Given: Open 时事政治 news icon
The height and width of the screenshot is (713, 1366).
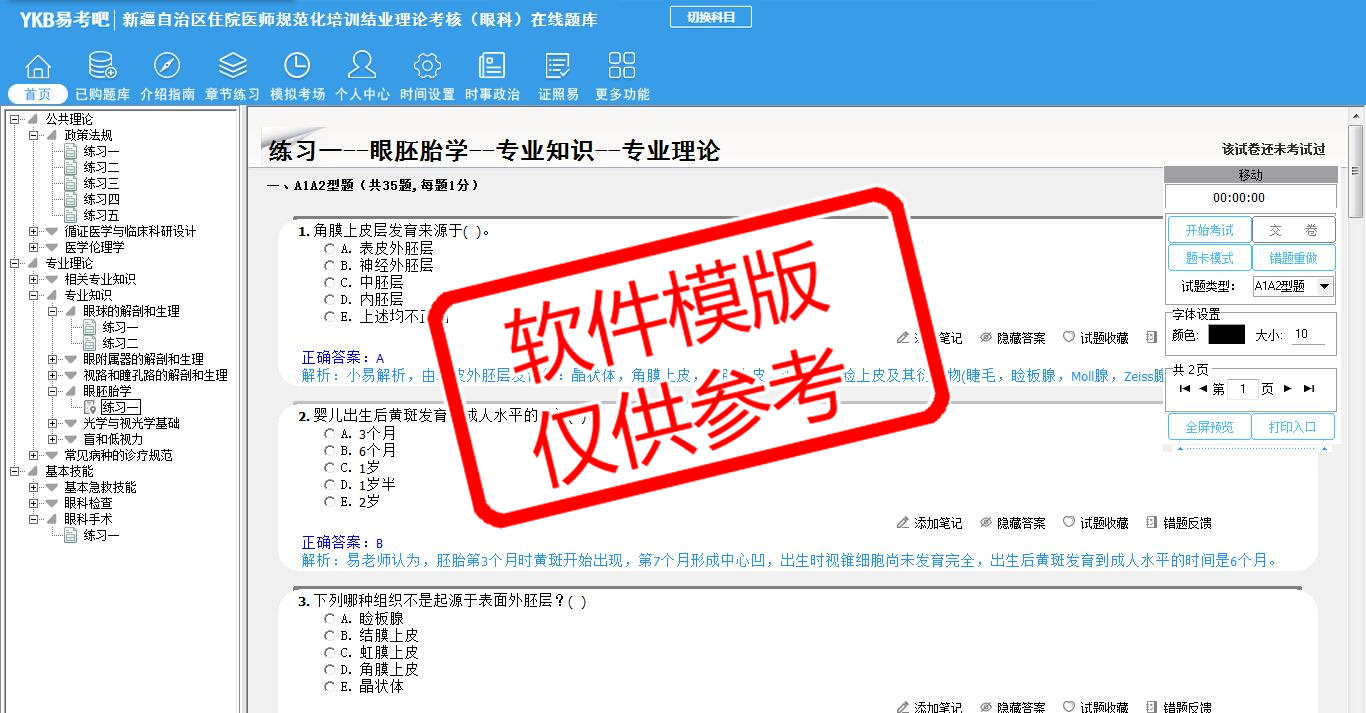Looking at the screenshot, I should coord(492,67).
